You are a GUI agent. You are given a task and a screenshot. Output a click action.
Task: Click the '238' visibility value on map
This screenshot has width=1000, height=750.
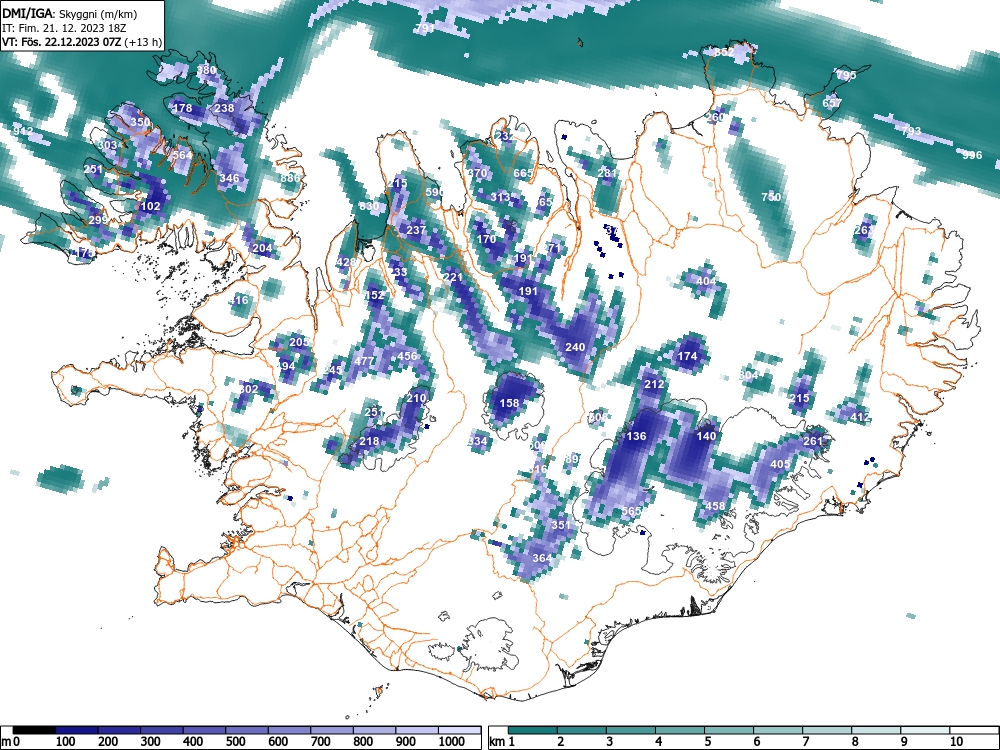pyautogui.click(x=224, y=108)
